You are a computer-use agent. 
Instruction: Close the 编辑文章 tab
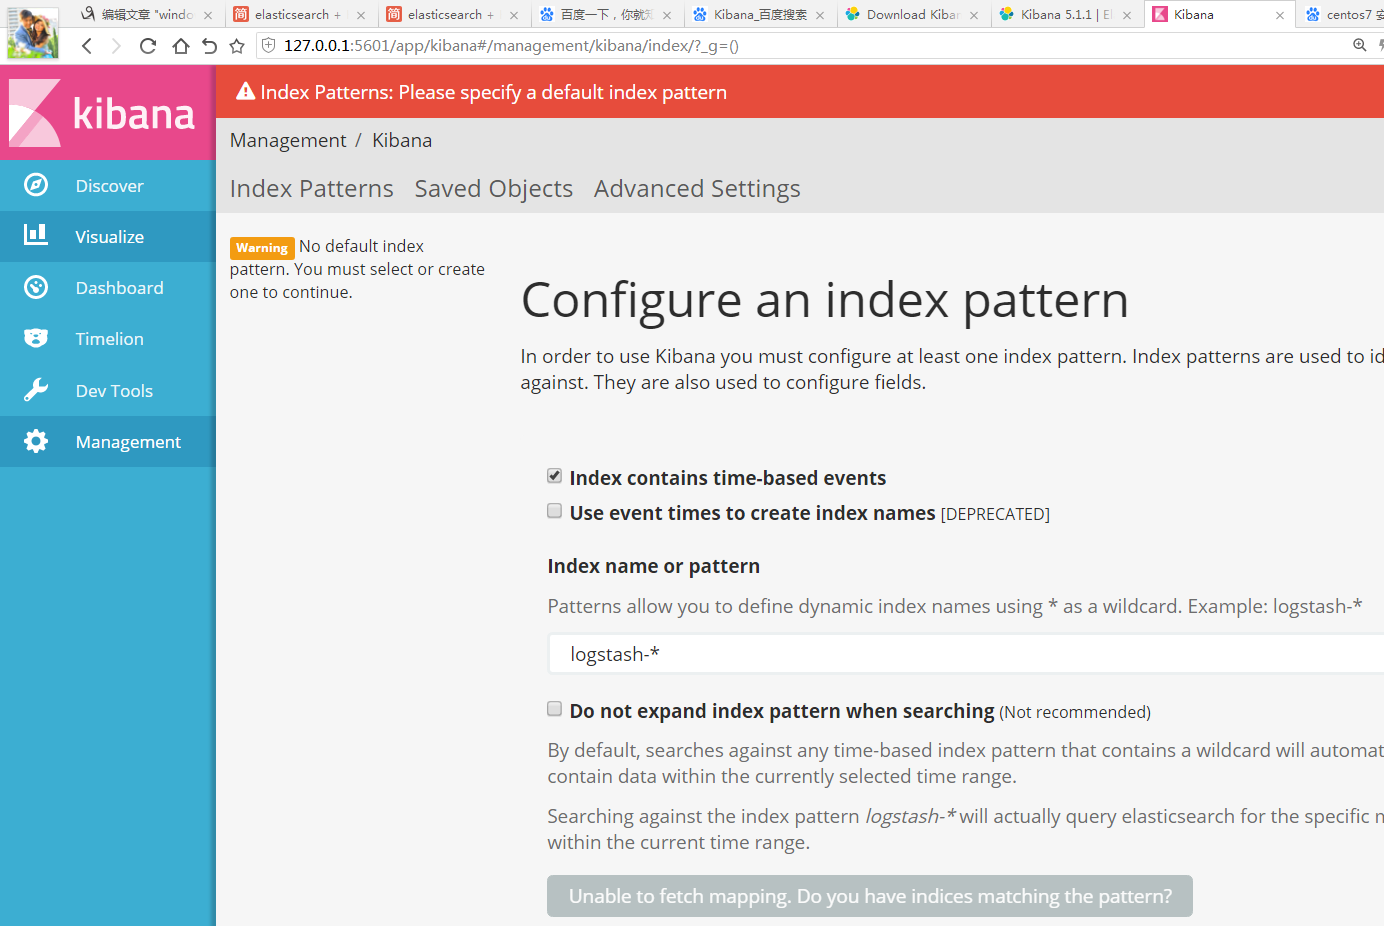point(208,15)
